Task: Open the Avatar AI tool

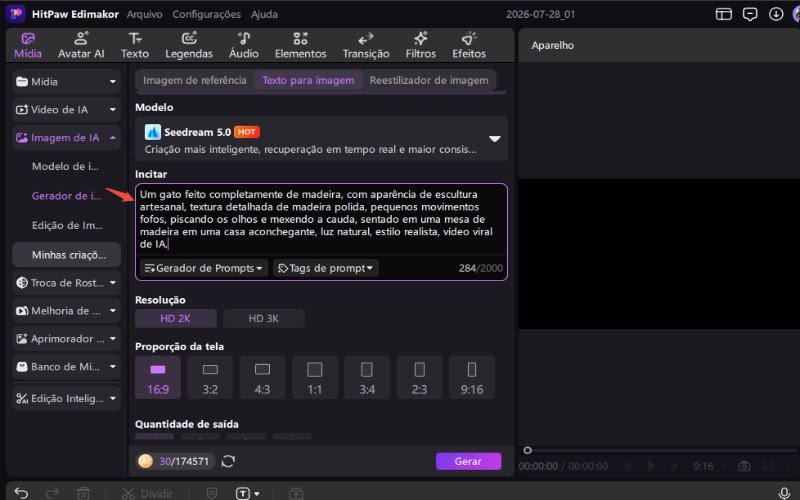Action: tap(81, 45)
